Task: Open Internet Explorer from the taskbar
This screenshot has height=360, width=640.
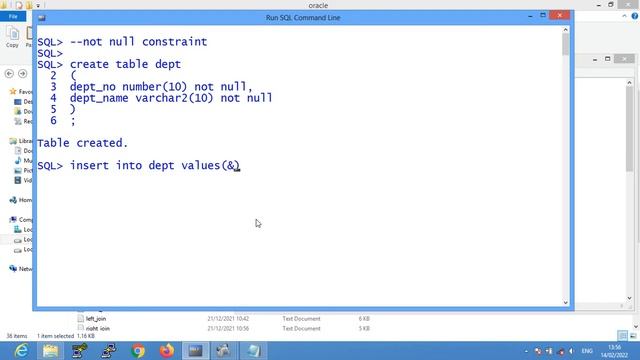Action: coord(21,351)
